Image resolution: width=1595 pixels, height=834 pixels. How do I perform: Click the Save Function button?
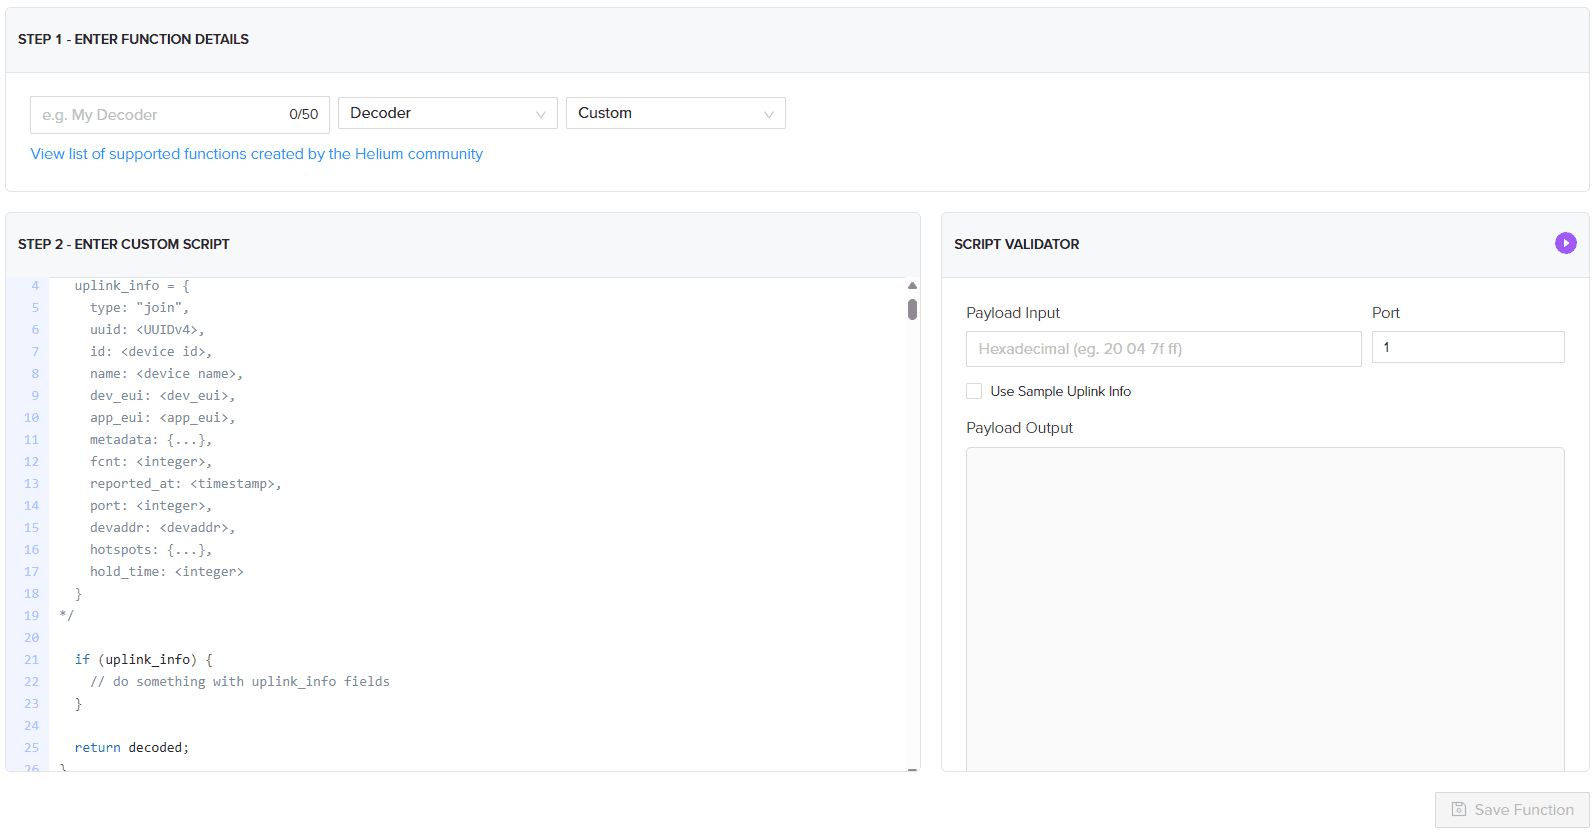[x=1512, y=810]
